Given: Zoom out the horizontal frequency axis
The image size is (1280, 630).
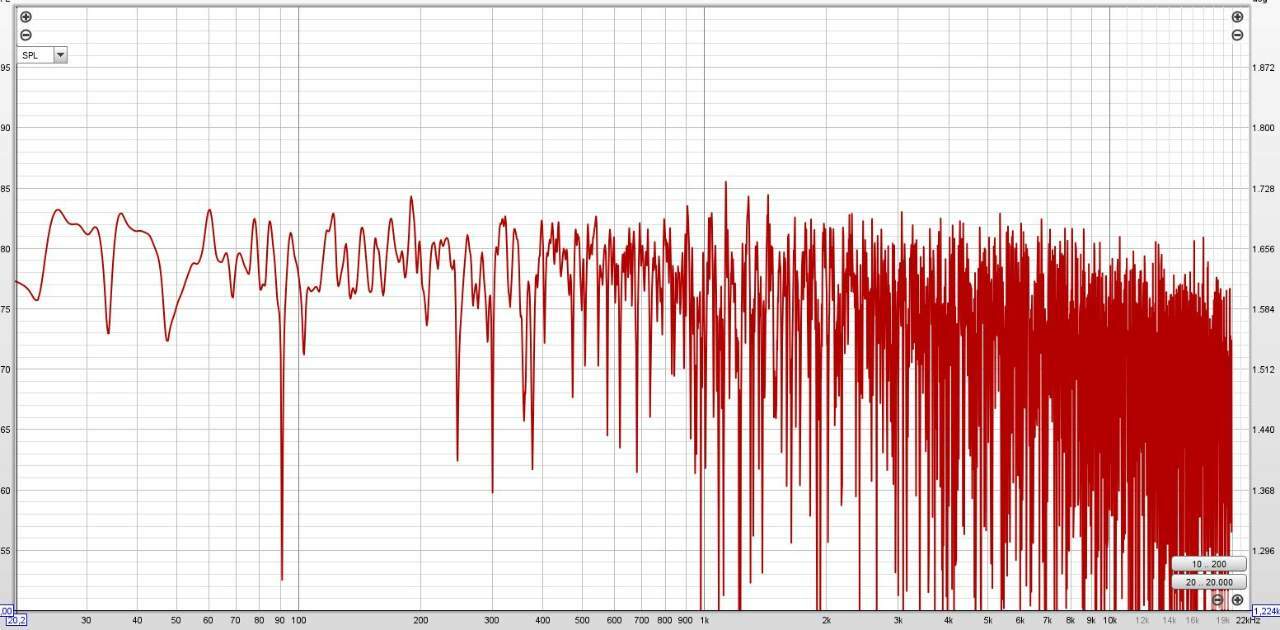Looking at the screenshot, I should (x=1218, y=600).
